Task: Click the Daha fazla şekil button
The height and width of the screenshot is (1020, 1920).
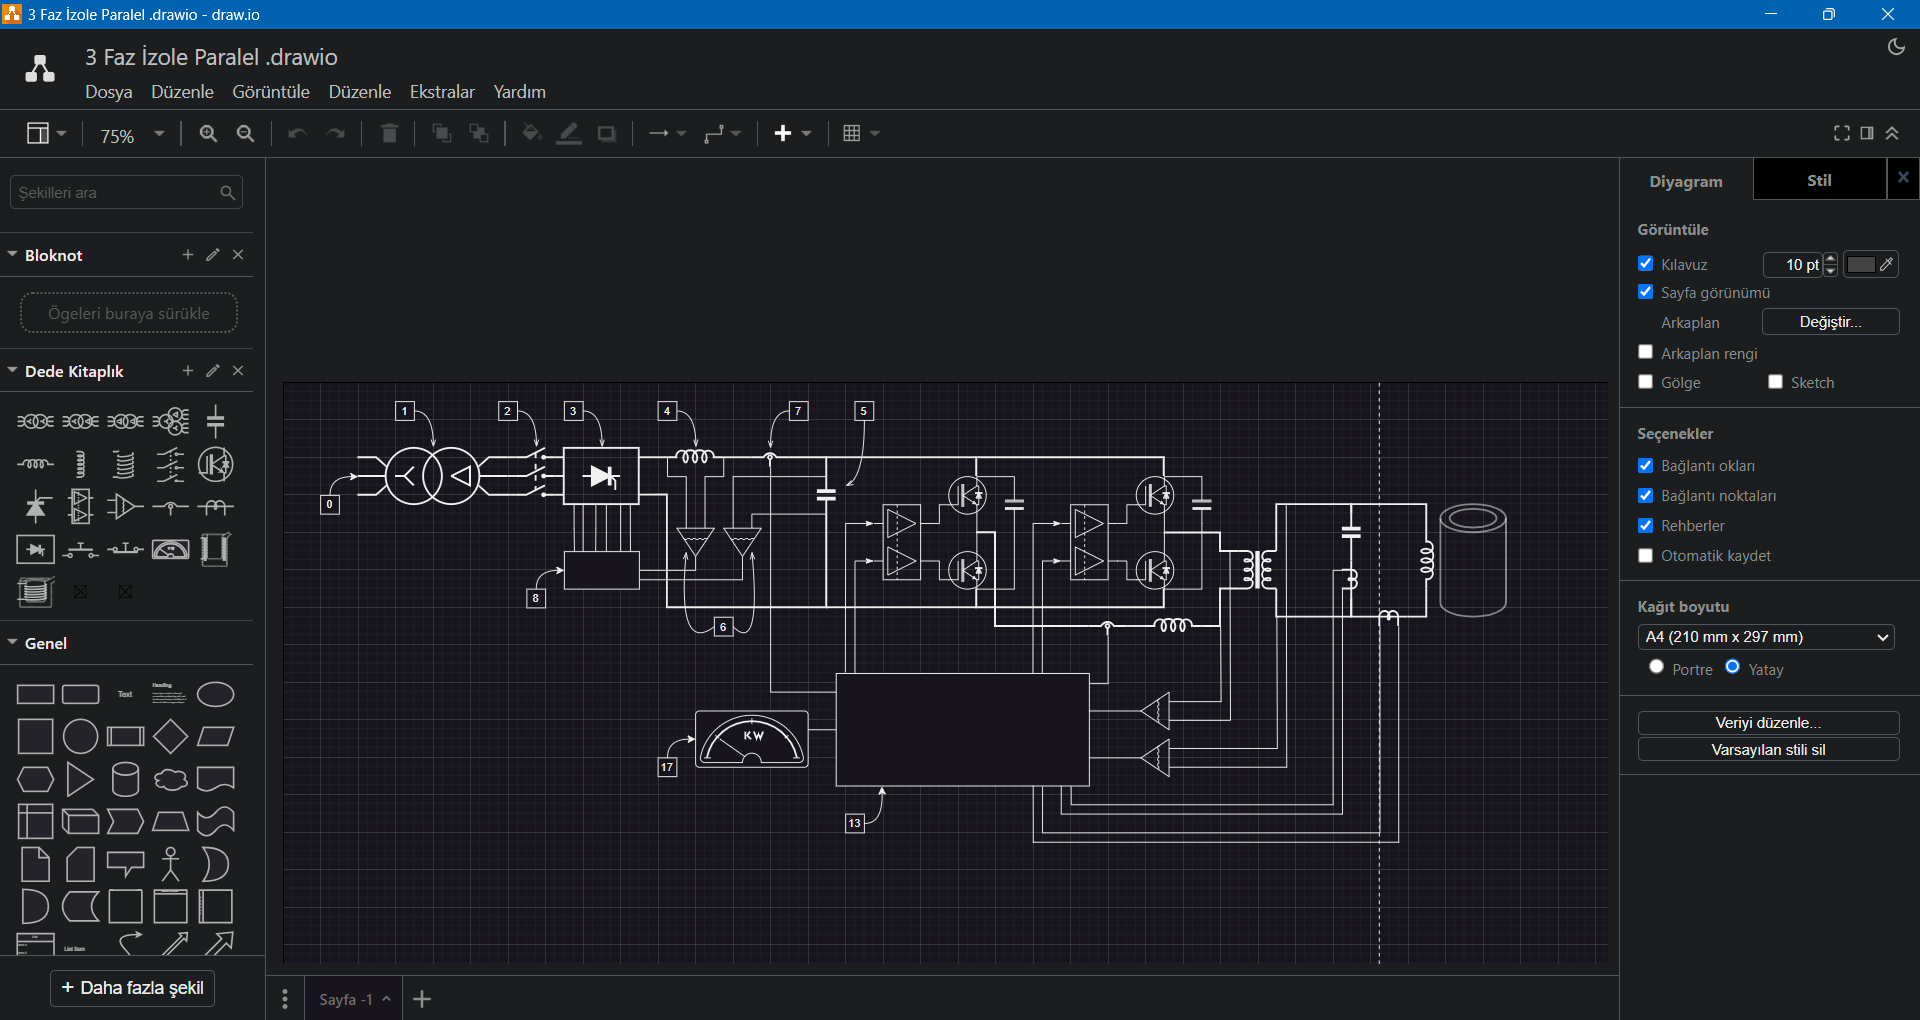Action: pyautogui.click(x=133, y=988)
